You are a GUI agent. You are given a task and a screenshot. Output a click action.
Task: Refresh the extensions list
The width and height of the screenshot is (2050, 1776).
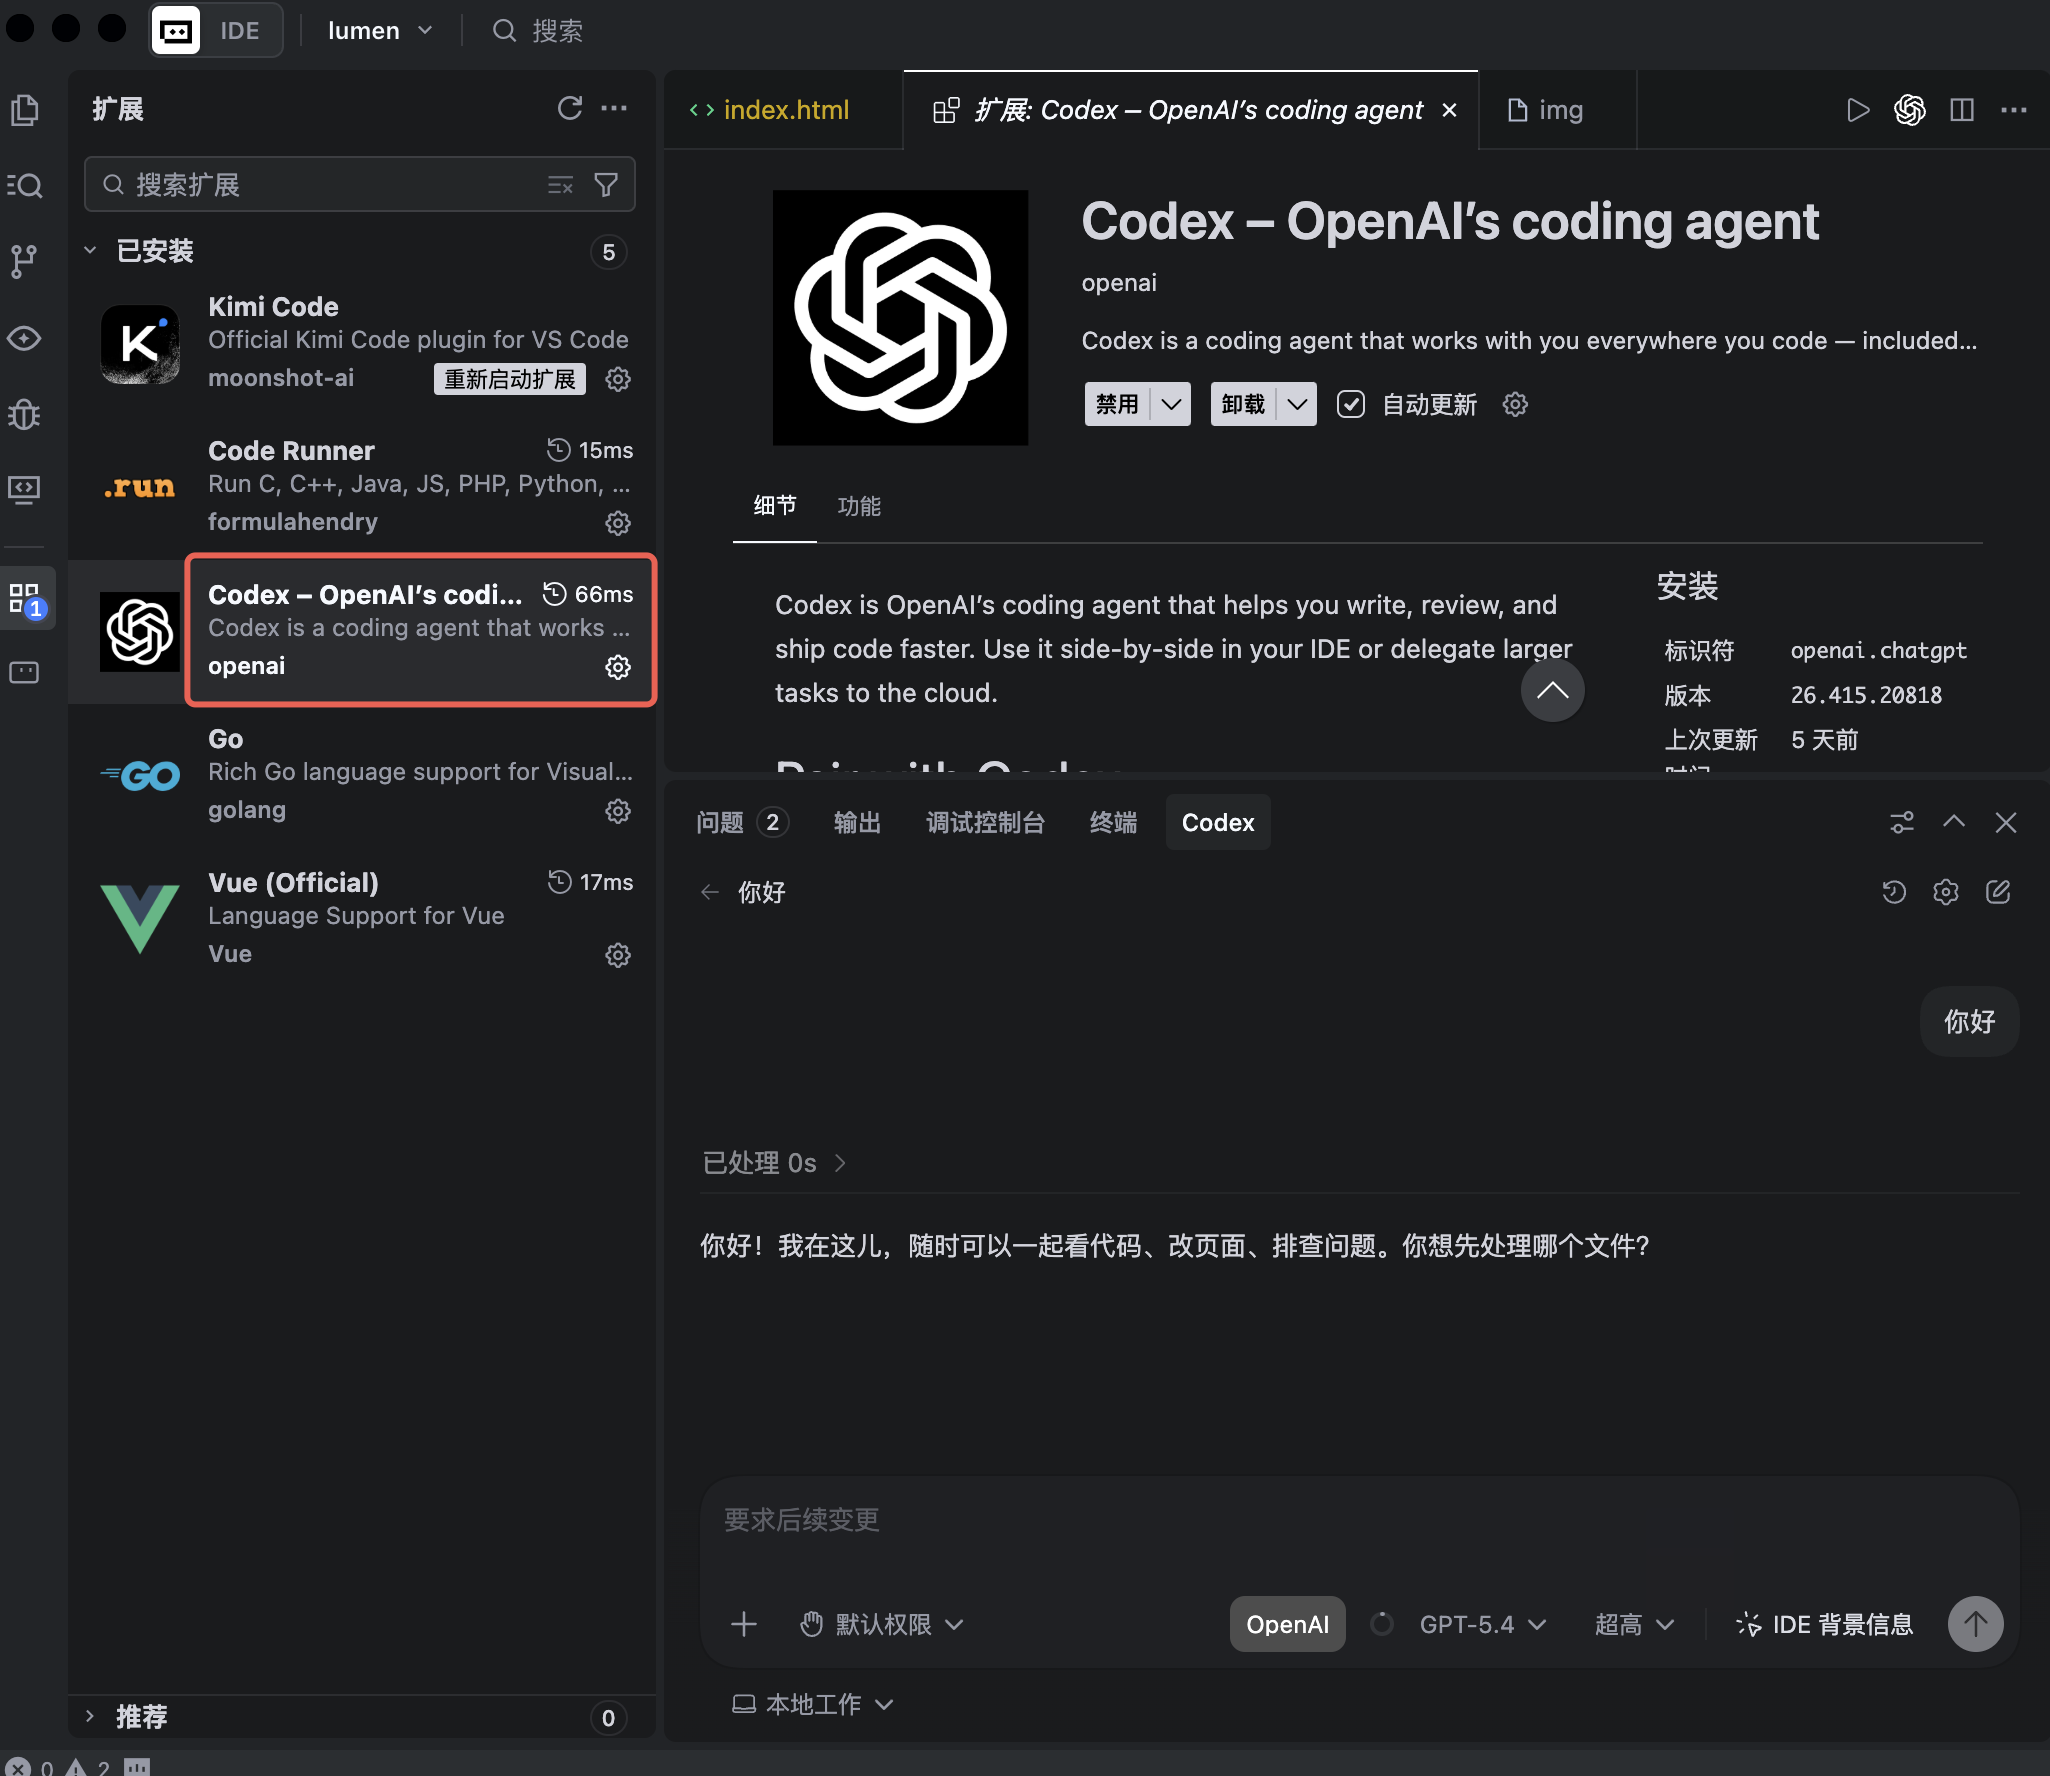pos(569,108)
